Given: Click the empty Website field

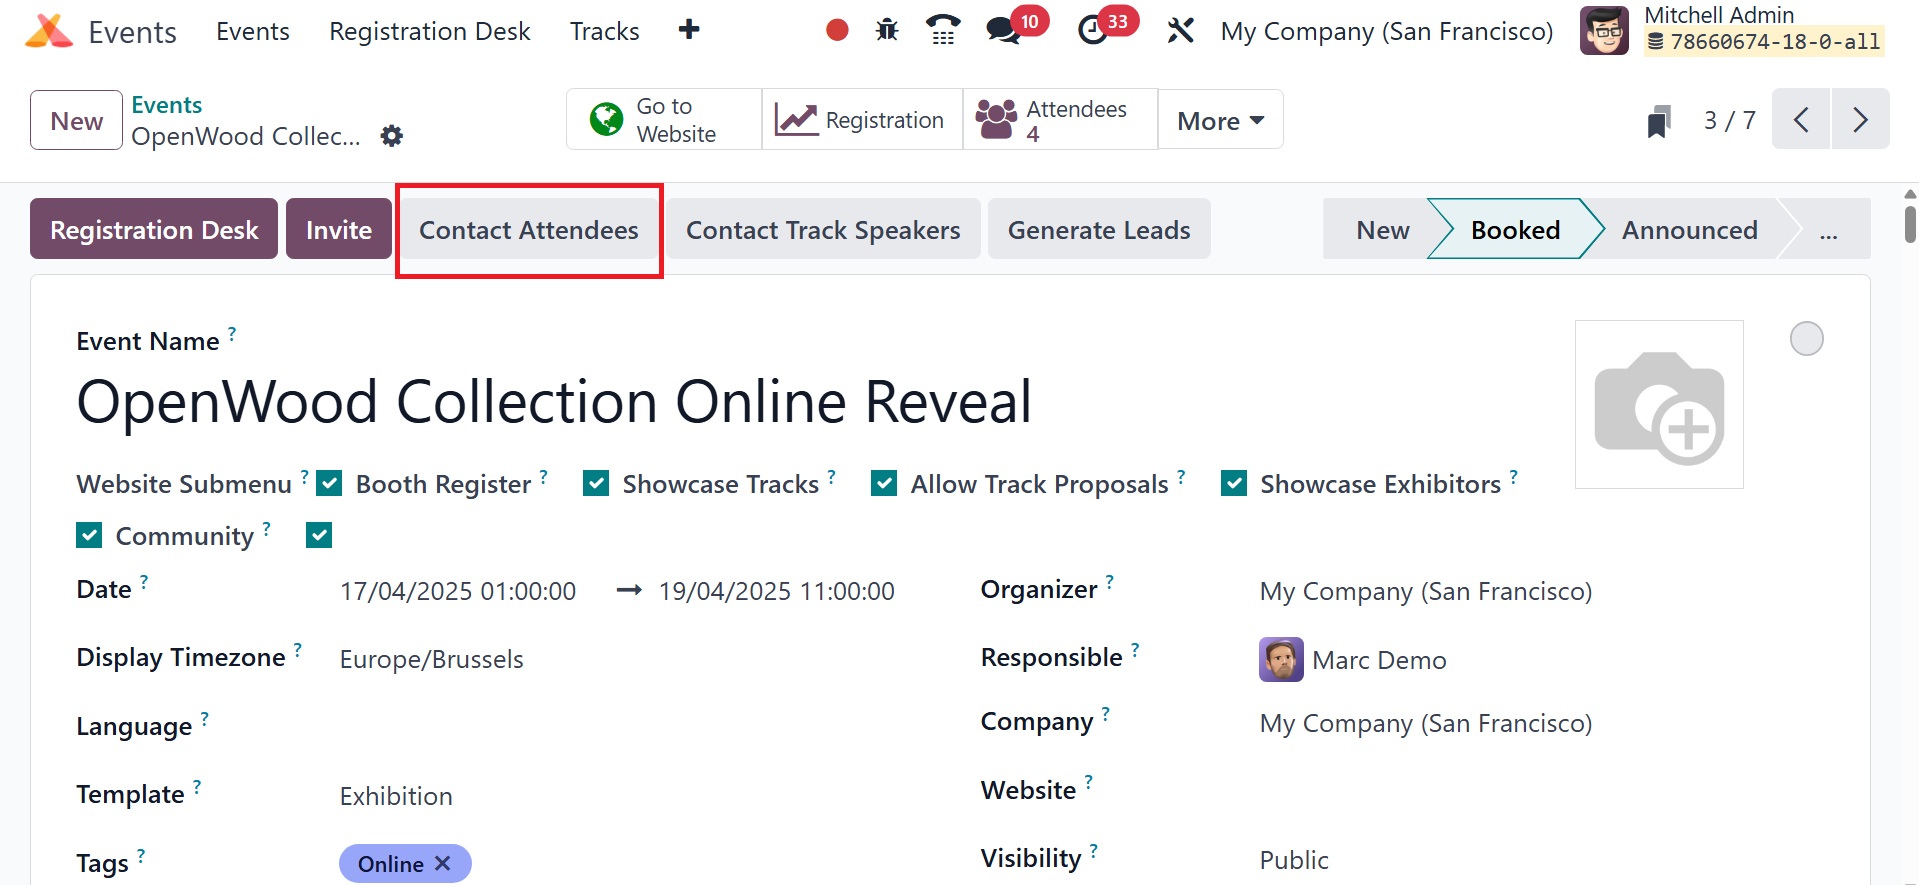Looking at the screenshot, I should coord(1541,791).
